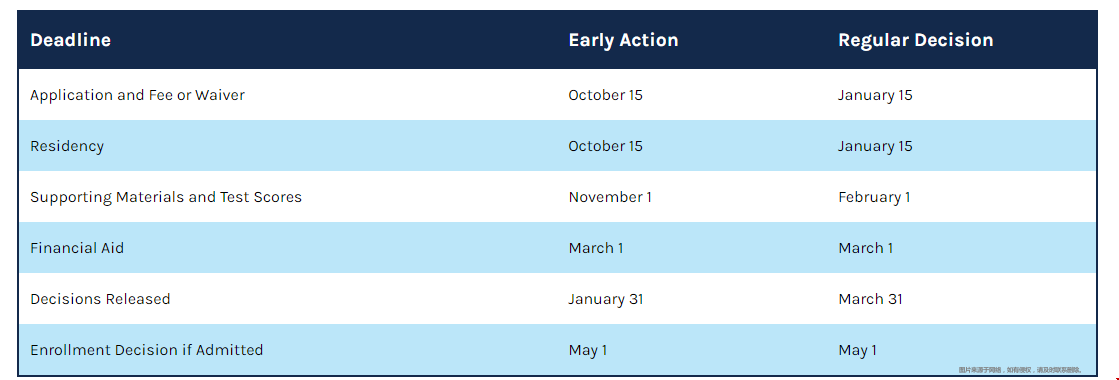1119x380 pixels.
Task: Select the January 31 decisions date
Action: click(x=605, y=299)
